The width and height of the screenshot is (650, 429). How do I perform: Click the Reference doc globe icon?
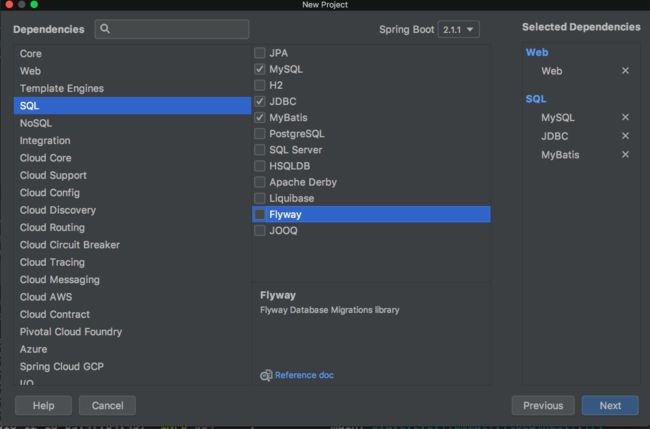pyautogui.click(x=266, y=375)
